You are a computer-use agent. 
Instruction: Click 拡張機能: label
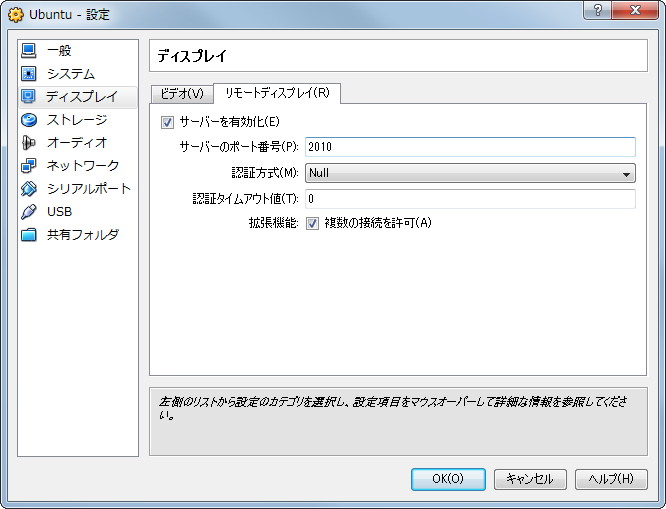tap(274, 223)
